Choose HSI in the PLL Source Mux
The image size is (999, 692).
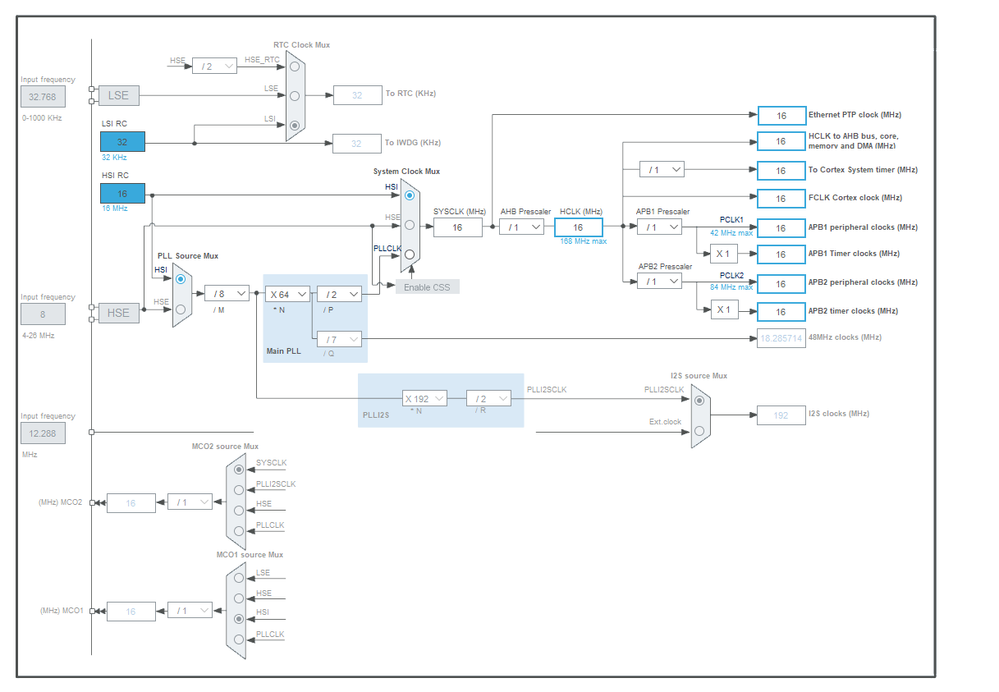(x=181, y=279)
